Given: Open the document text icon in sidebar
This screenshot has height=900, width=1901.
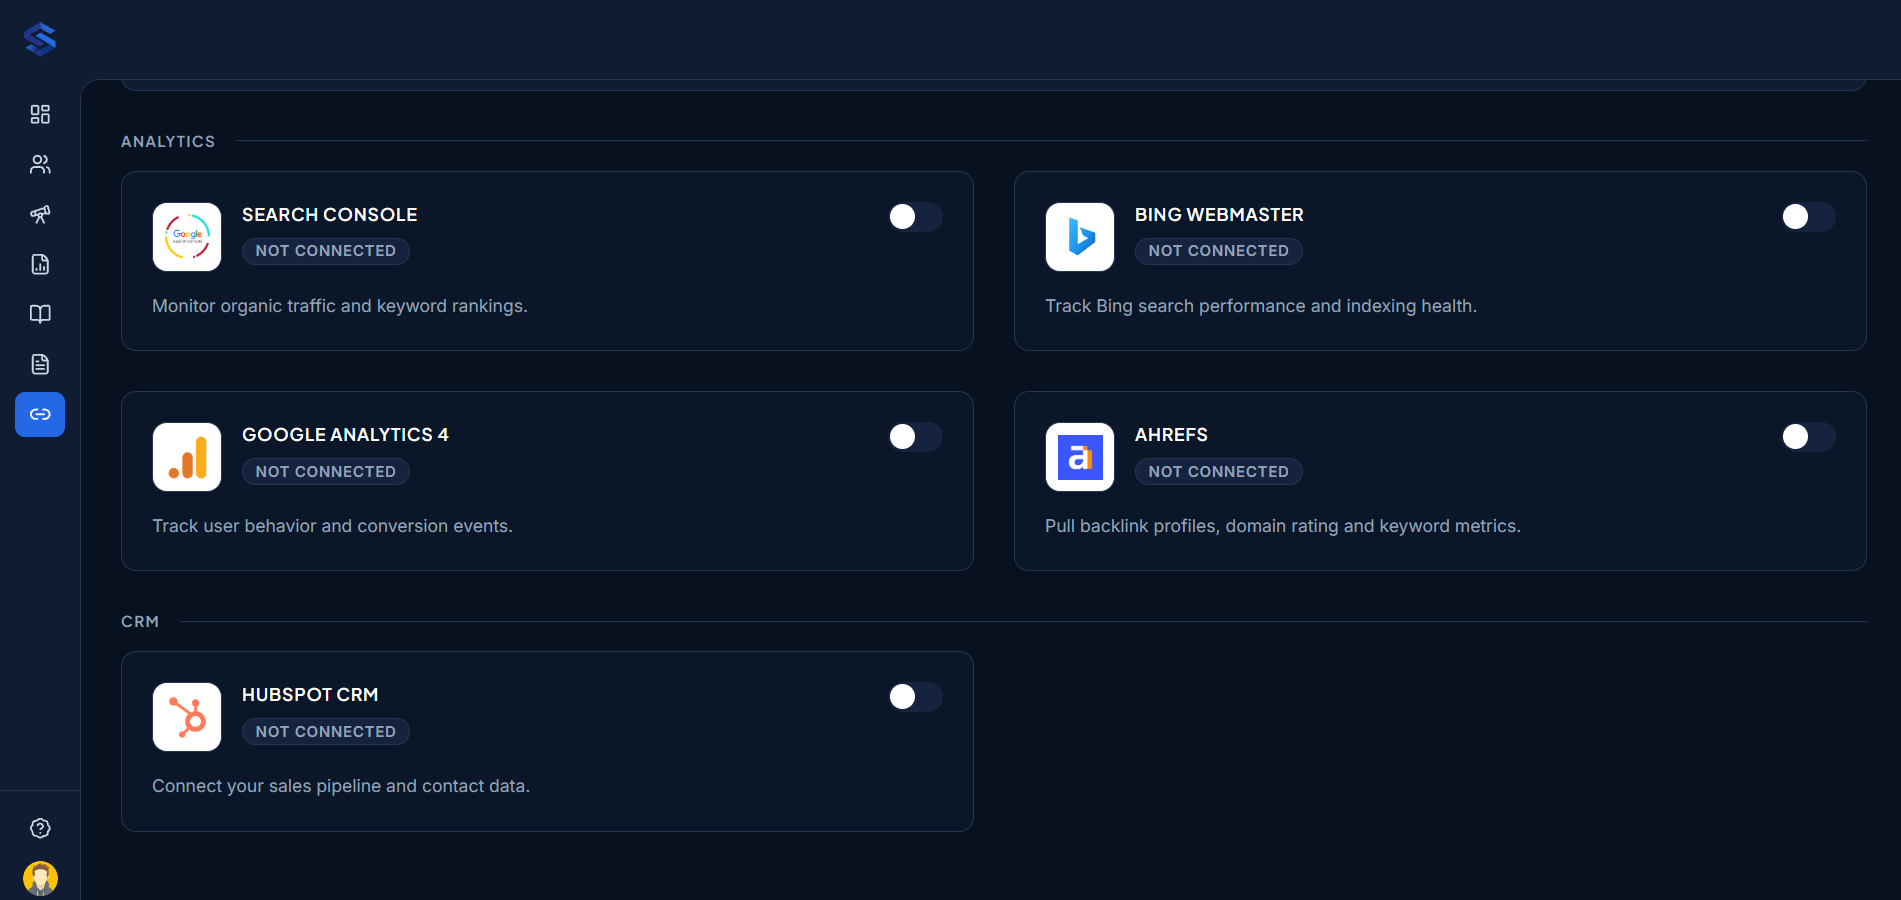Looking at the screenshot, I should pyautogui.click(x=40, y=364).
